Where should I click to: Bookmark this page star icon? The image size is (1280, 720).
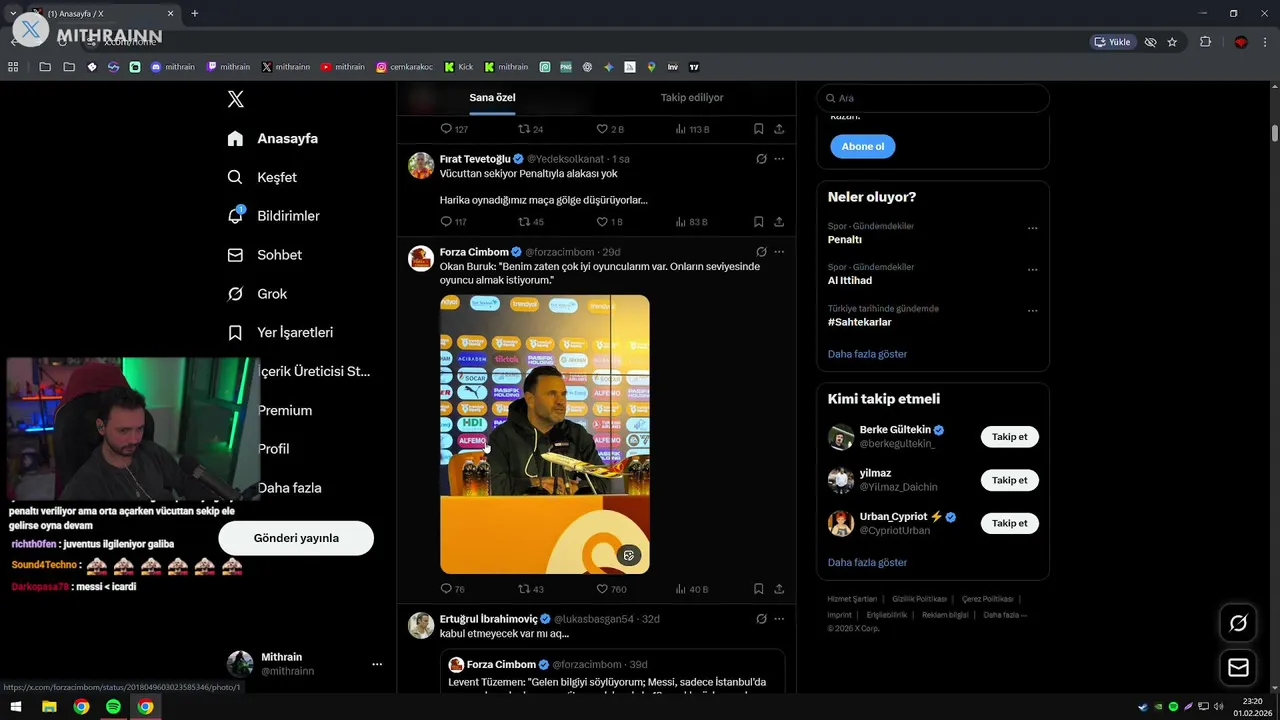coord(1172,42)
